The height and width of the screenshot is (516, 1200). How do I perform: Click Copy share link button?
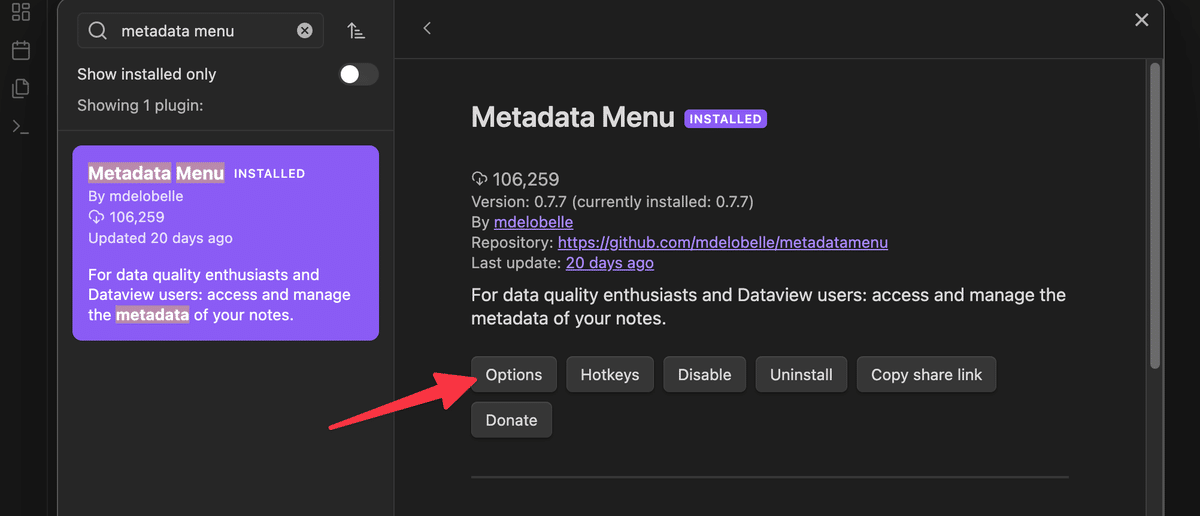coord(927,375)
